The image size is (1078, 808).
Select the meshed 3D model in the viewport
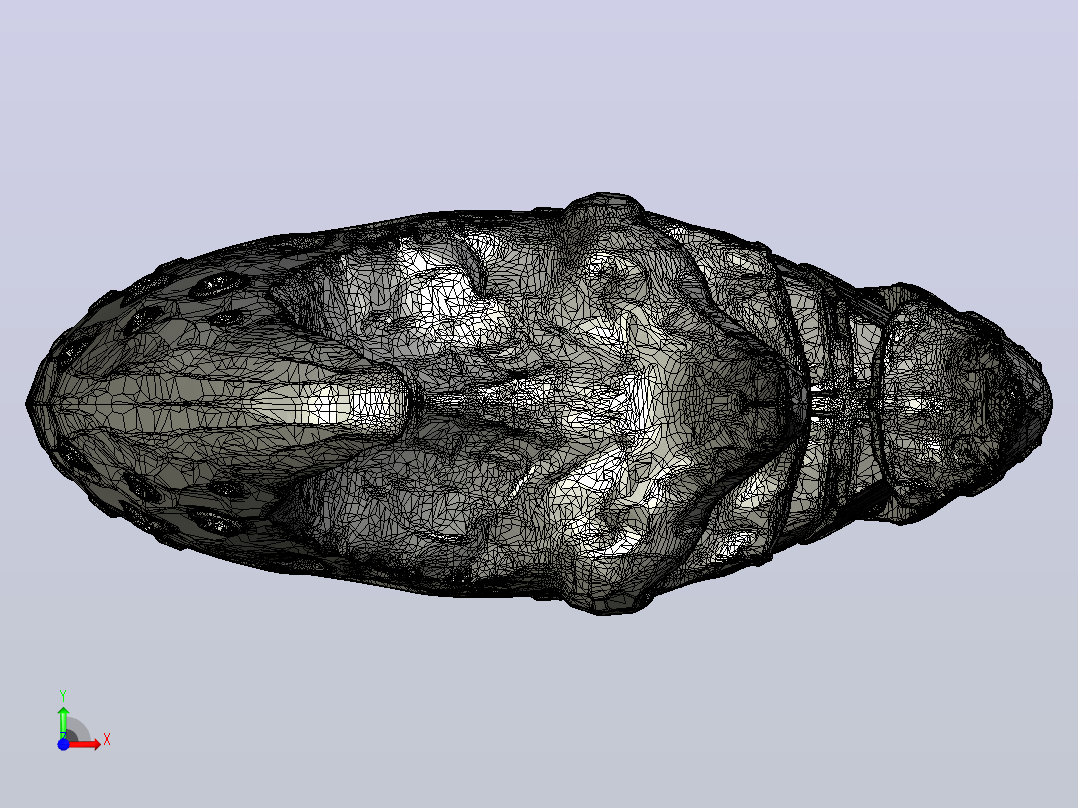click(539, 404)
